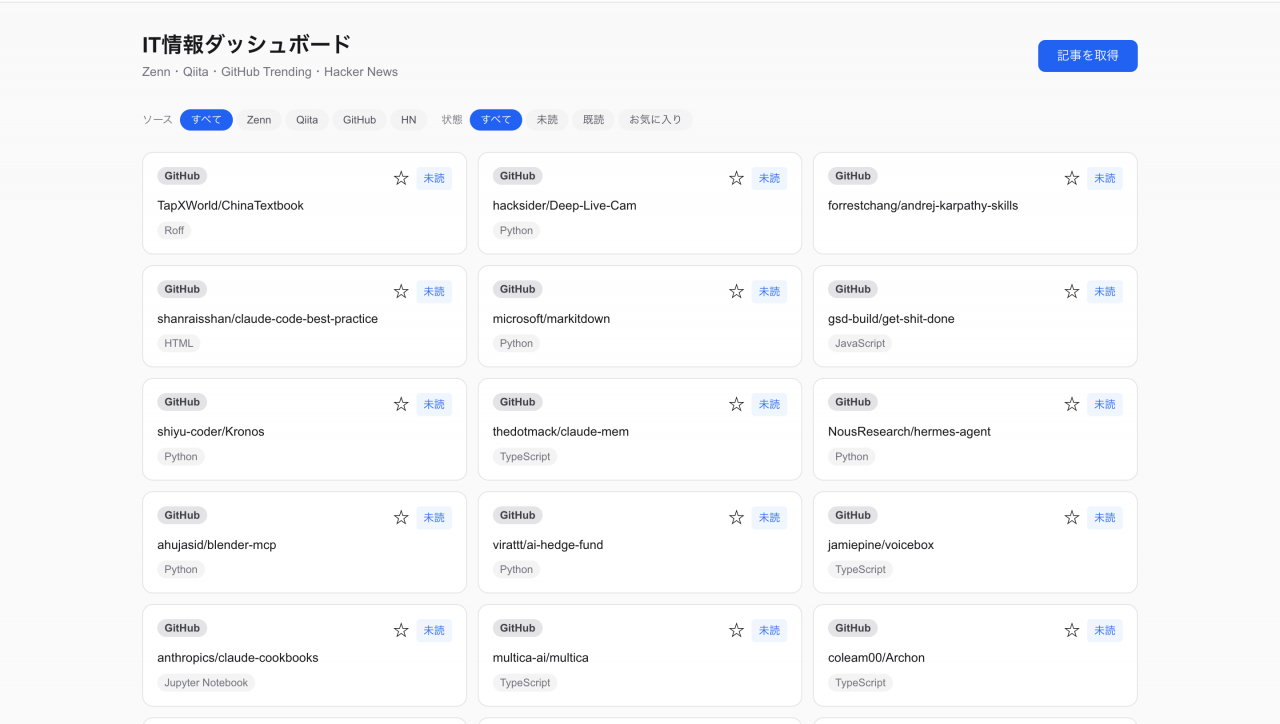Filter sources by Zenn
1280x724 pixels.
pos(259,120)
